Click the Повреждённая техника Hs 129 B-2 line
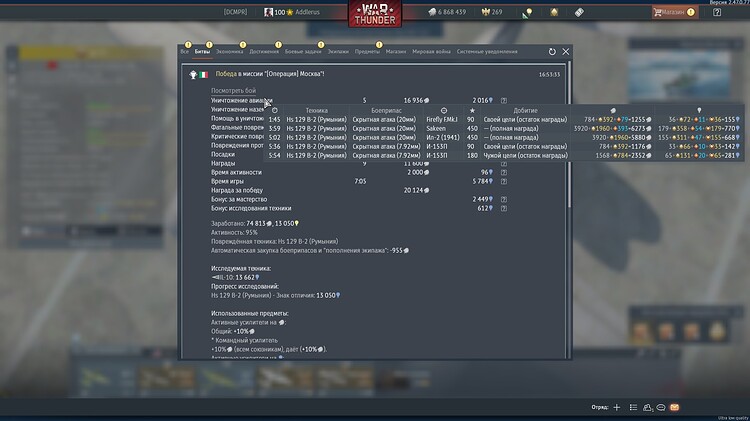The height and width of the screenshot is (421, 750). coord(275,242)
